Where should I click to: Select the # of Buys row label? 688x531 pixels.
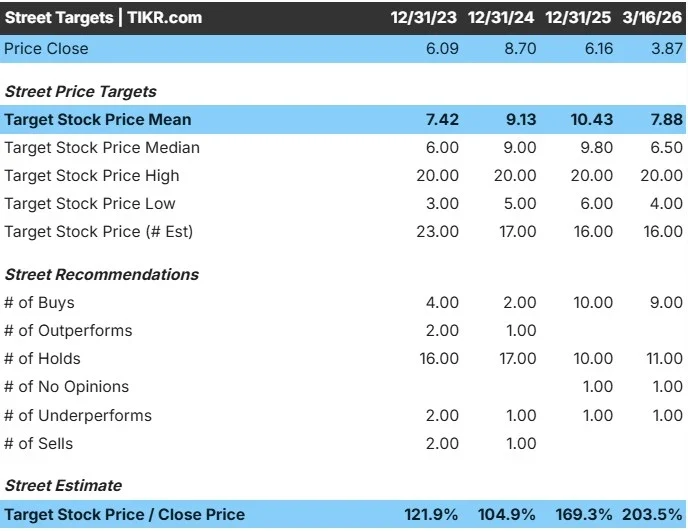(x=39, y=303)
